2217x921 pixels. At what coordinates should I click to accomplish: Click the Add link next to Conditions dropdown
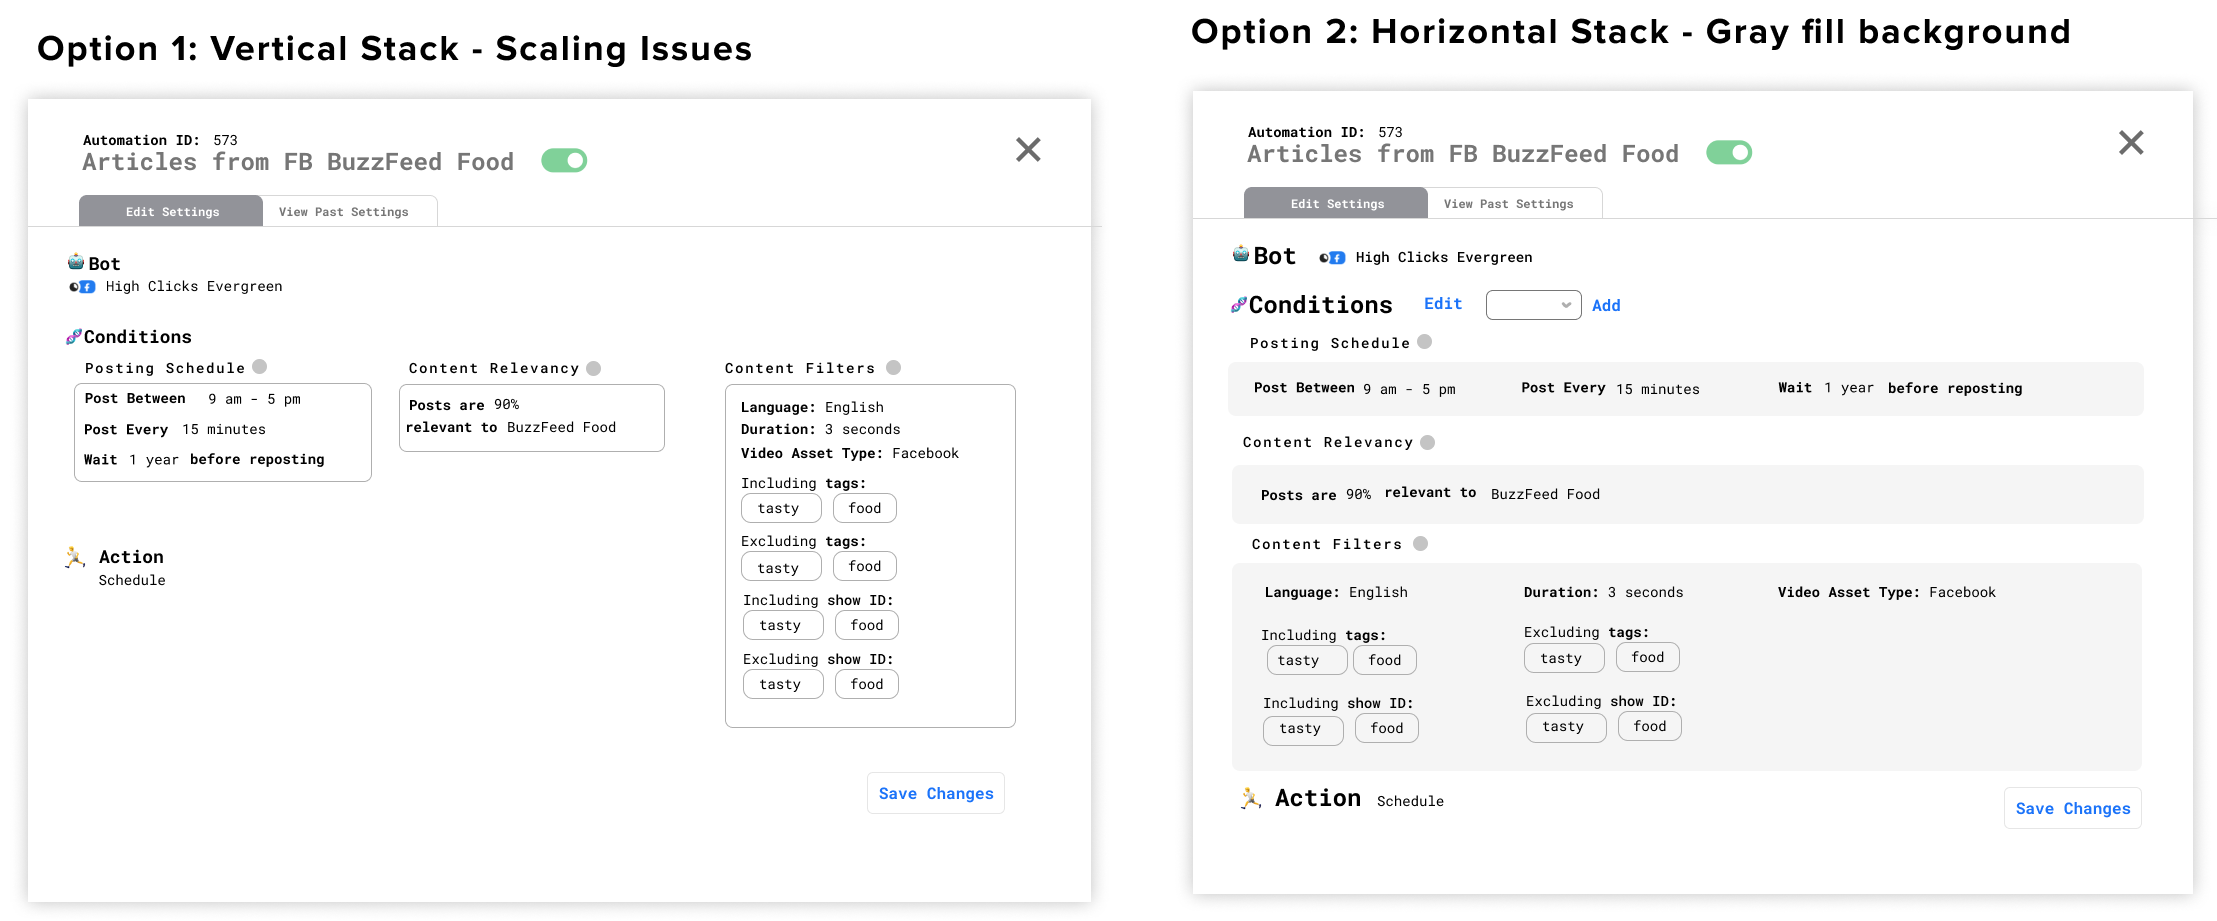coord(1606,306)
